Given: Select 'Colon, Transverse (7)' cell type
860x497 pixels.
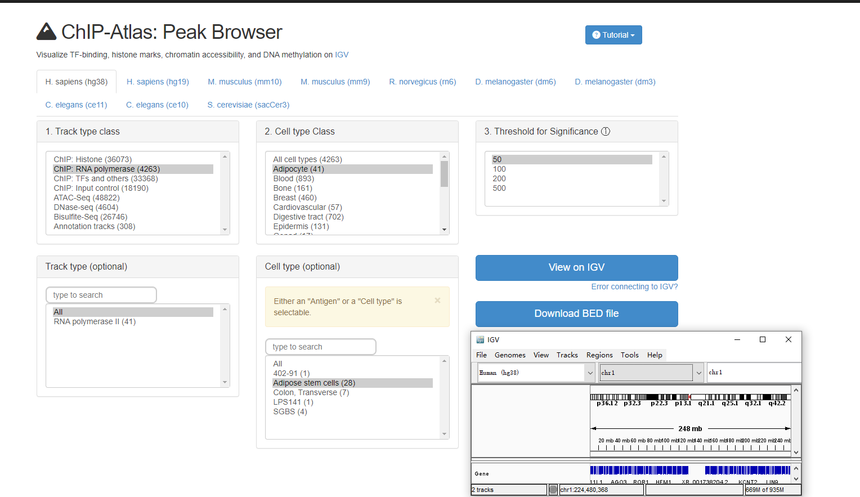Looking at the screenshot, I should pyautogui.click(x=352, y=393).
